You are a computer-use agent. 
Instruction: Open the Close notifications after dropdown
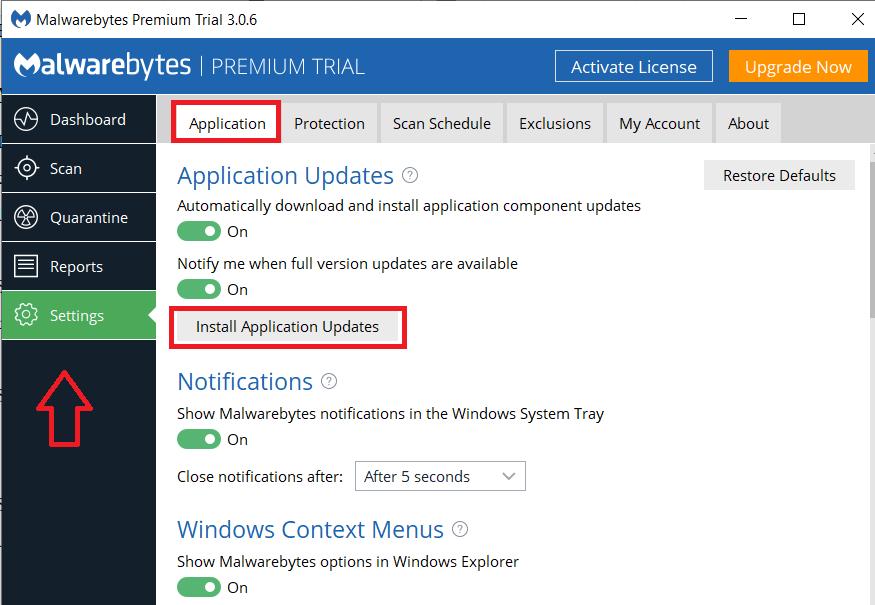pos(440,476)
